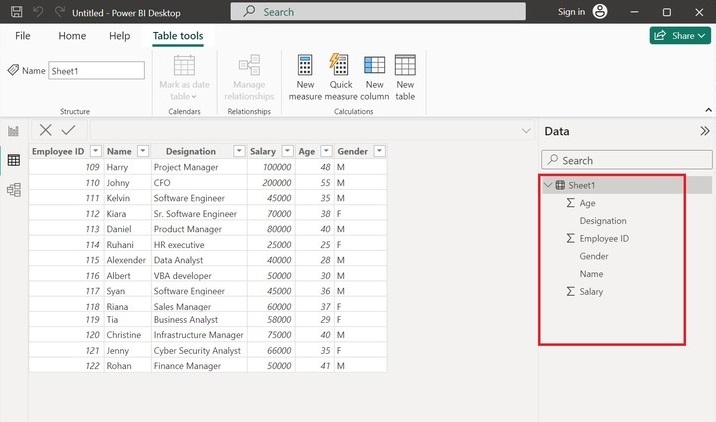Image resolution: width=716 pixels, height=422 pixels.
Task: Click the Sign in button
Action: coord(571,12)
